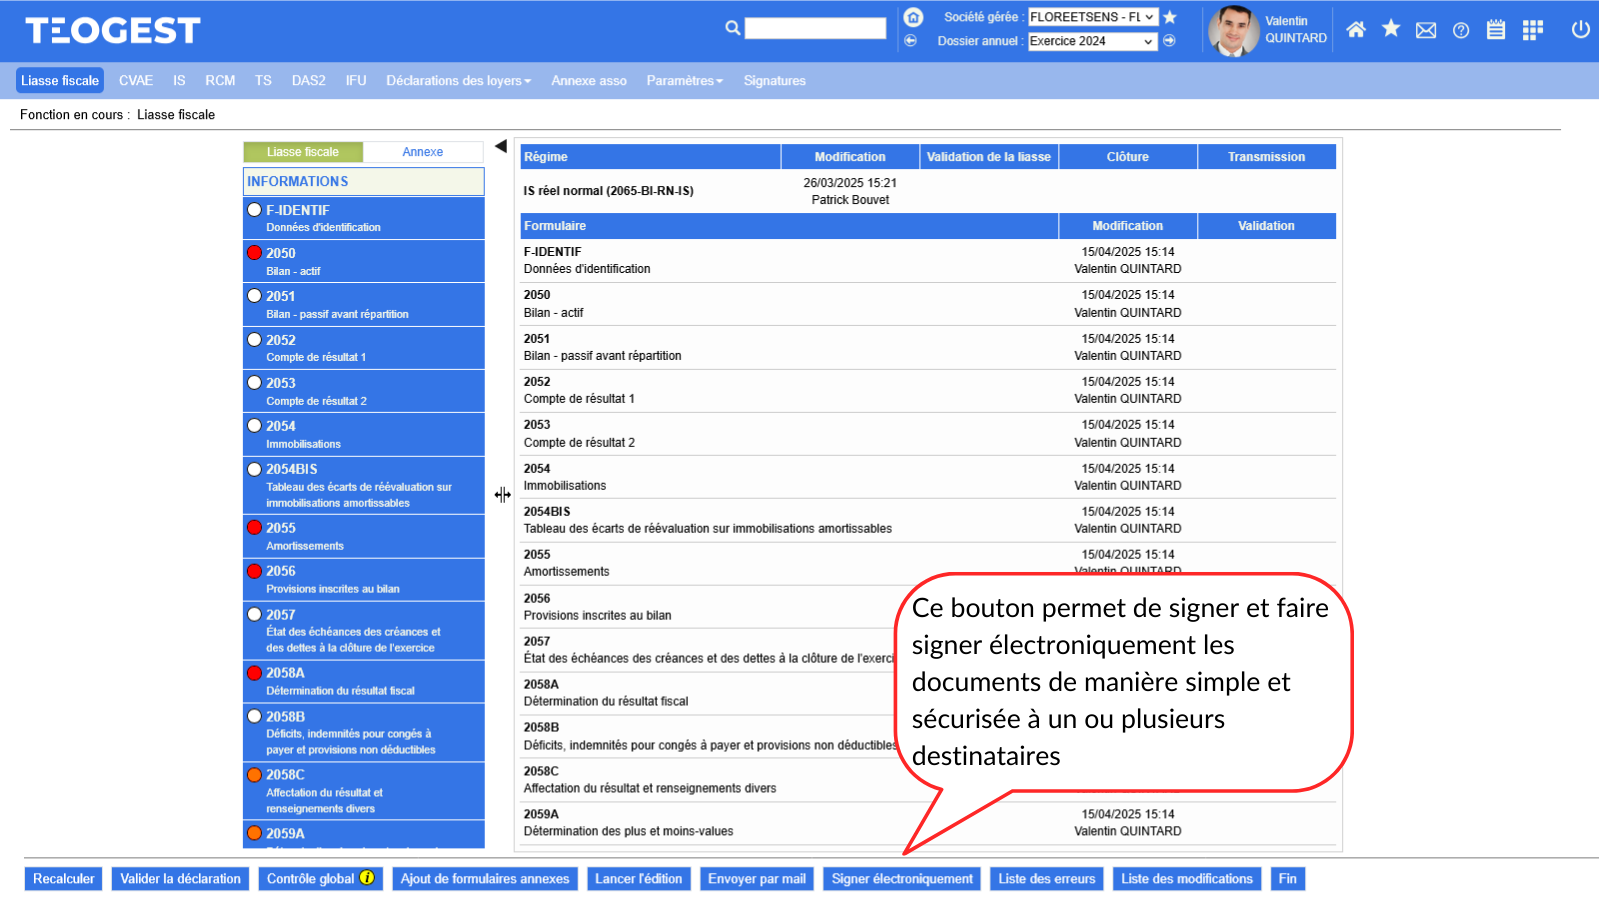
Task: Click the Valider la déclaration button
Action: [x=180, y=879]
